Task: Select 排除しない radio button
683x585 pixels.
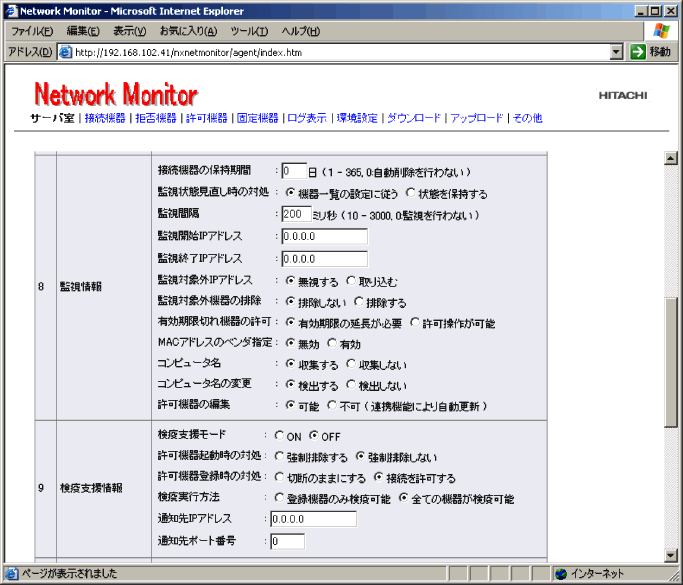Action: pyautogui.click(x=290, y=301)
